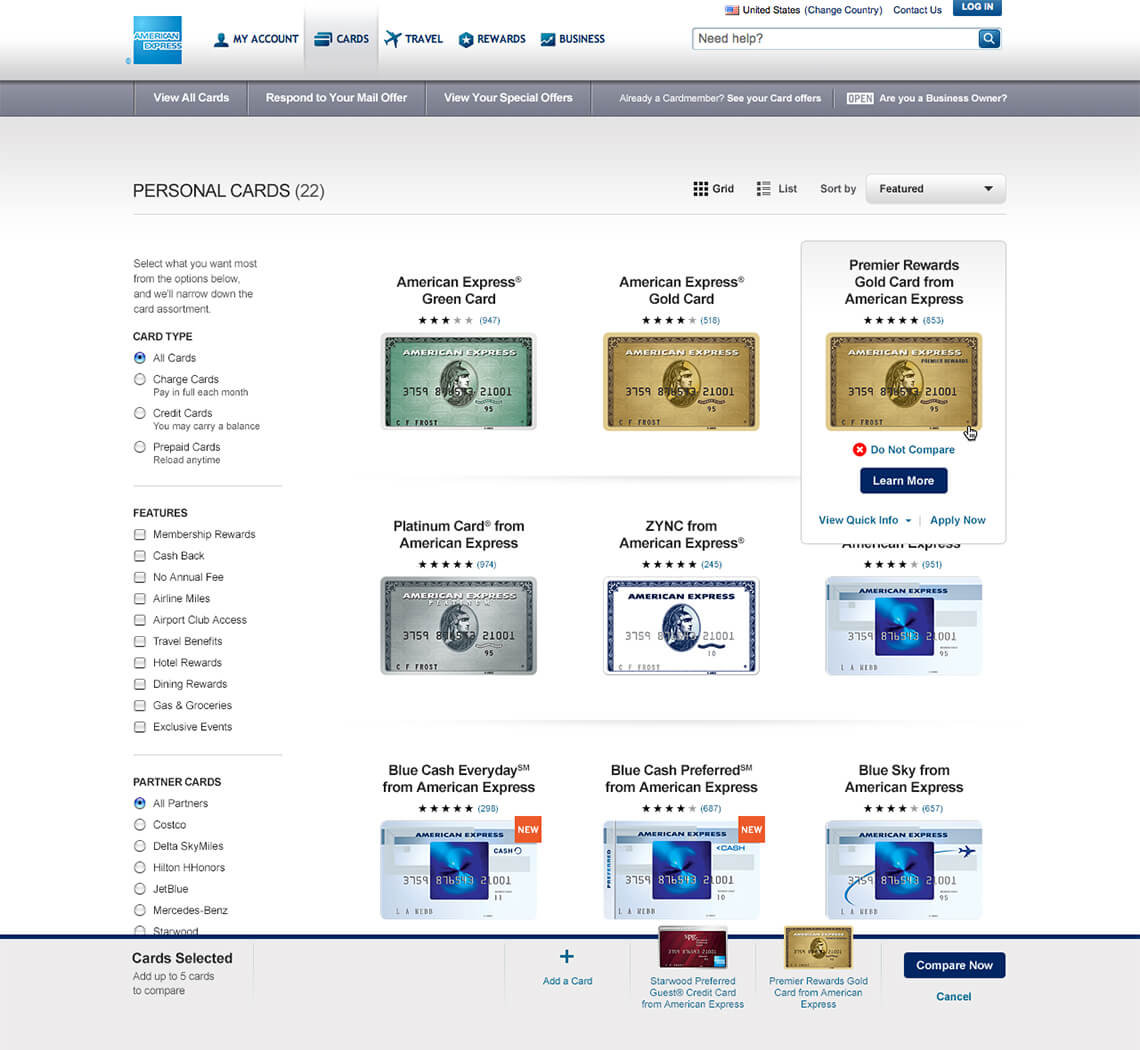Open Respond to Your Mail Offer tab

pos(336,98)
